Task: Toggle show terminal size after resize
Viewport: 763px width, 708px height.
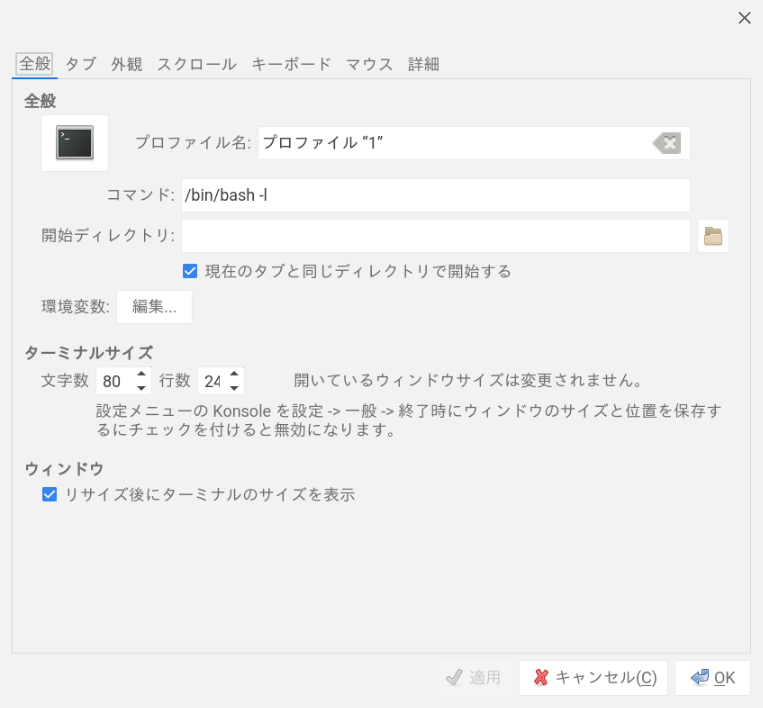Action: (x=49, y=494)
